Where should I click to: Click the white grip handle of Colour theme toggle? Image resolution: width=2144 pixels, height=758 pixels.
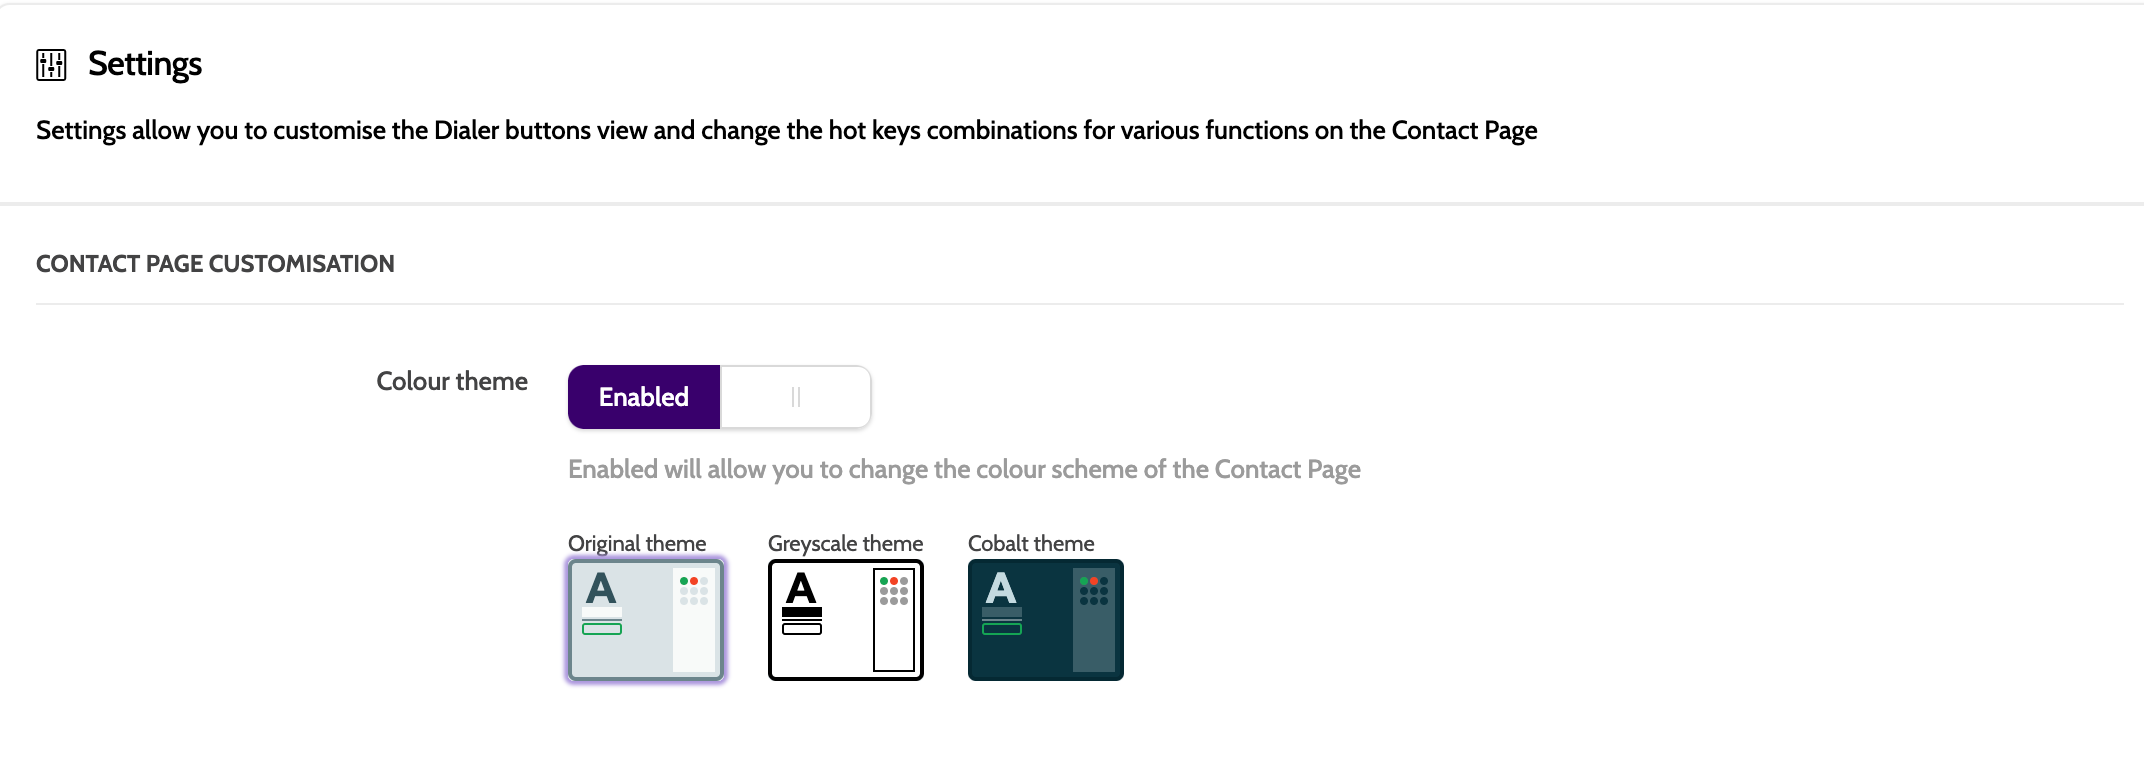pyautogui.click(x=796, y=397)
